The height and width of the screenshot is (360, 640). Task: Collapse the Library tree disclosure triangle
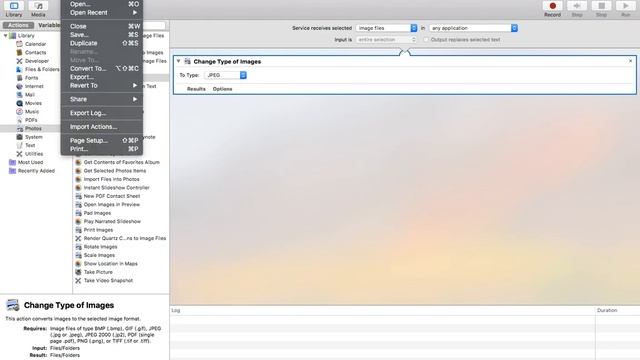point(5,36)
